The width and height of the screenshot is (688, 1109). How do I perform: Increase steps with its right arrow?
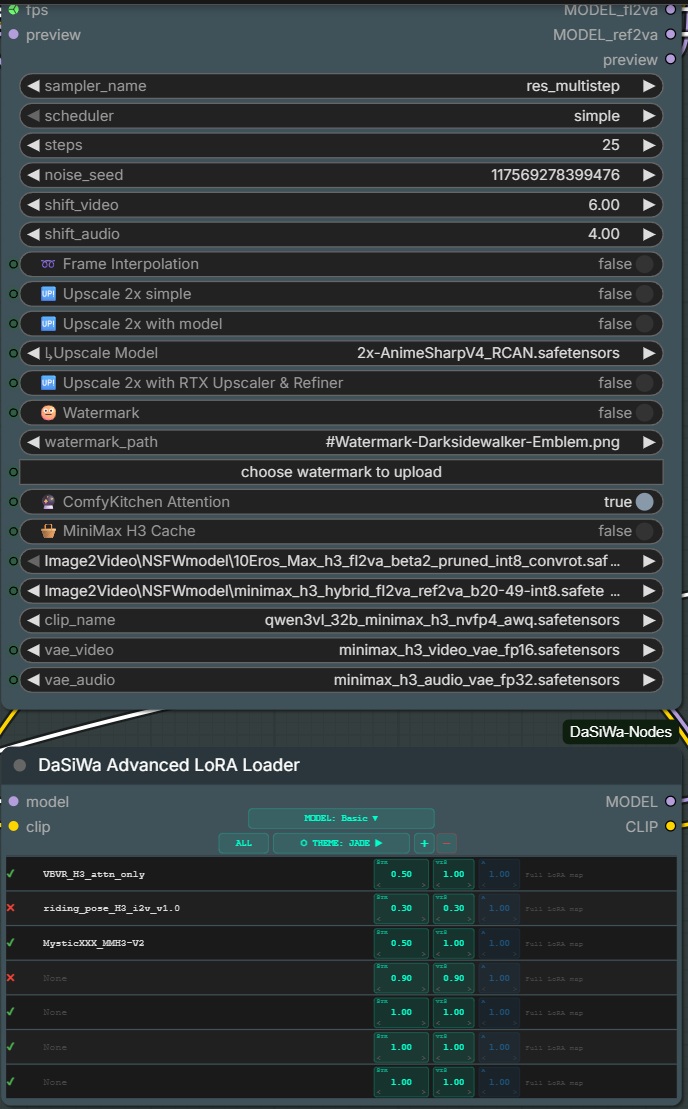648,145
